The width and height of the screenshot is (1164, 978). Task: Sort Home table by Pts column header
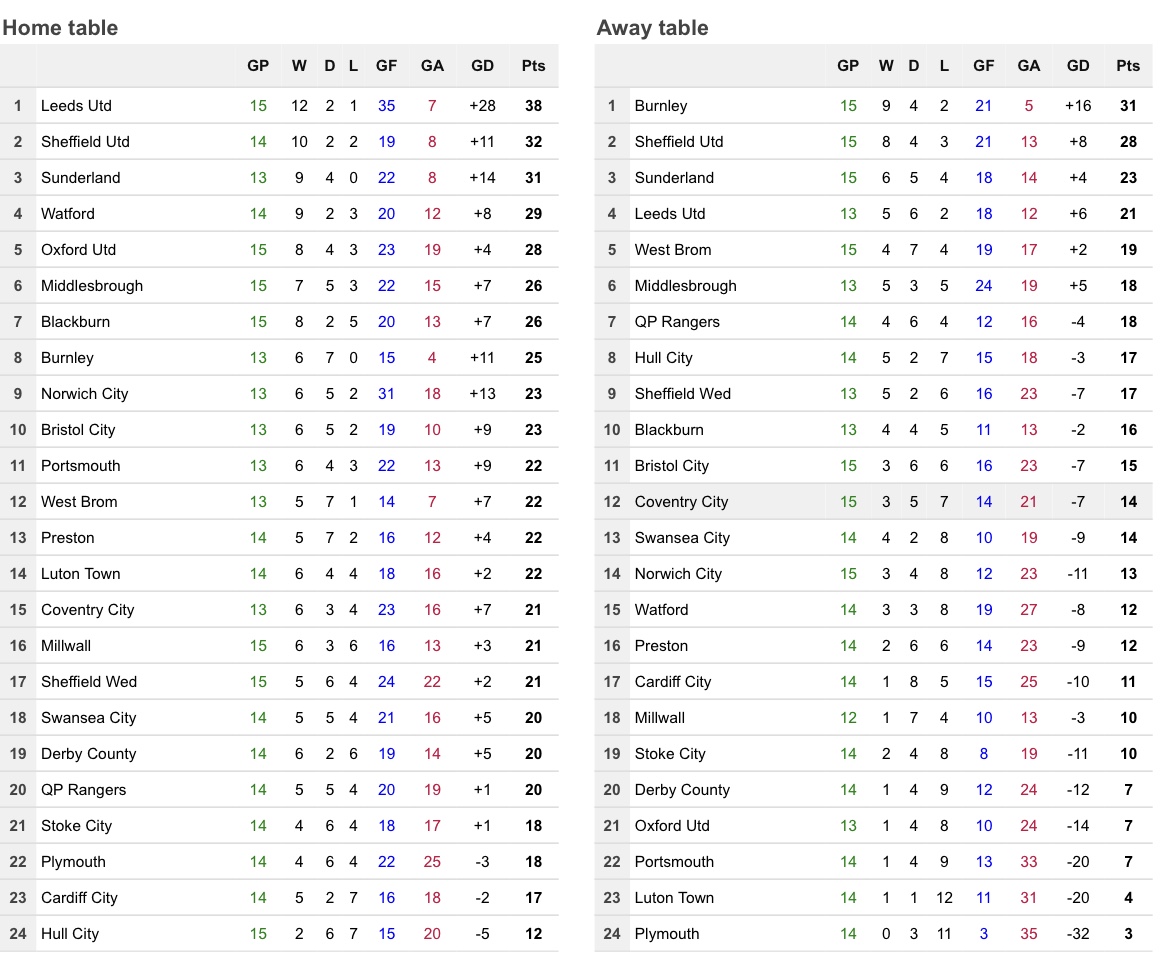(x=533, y=66)
